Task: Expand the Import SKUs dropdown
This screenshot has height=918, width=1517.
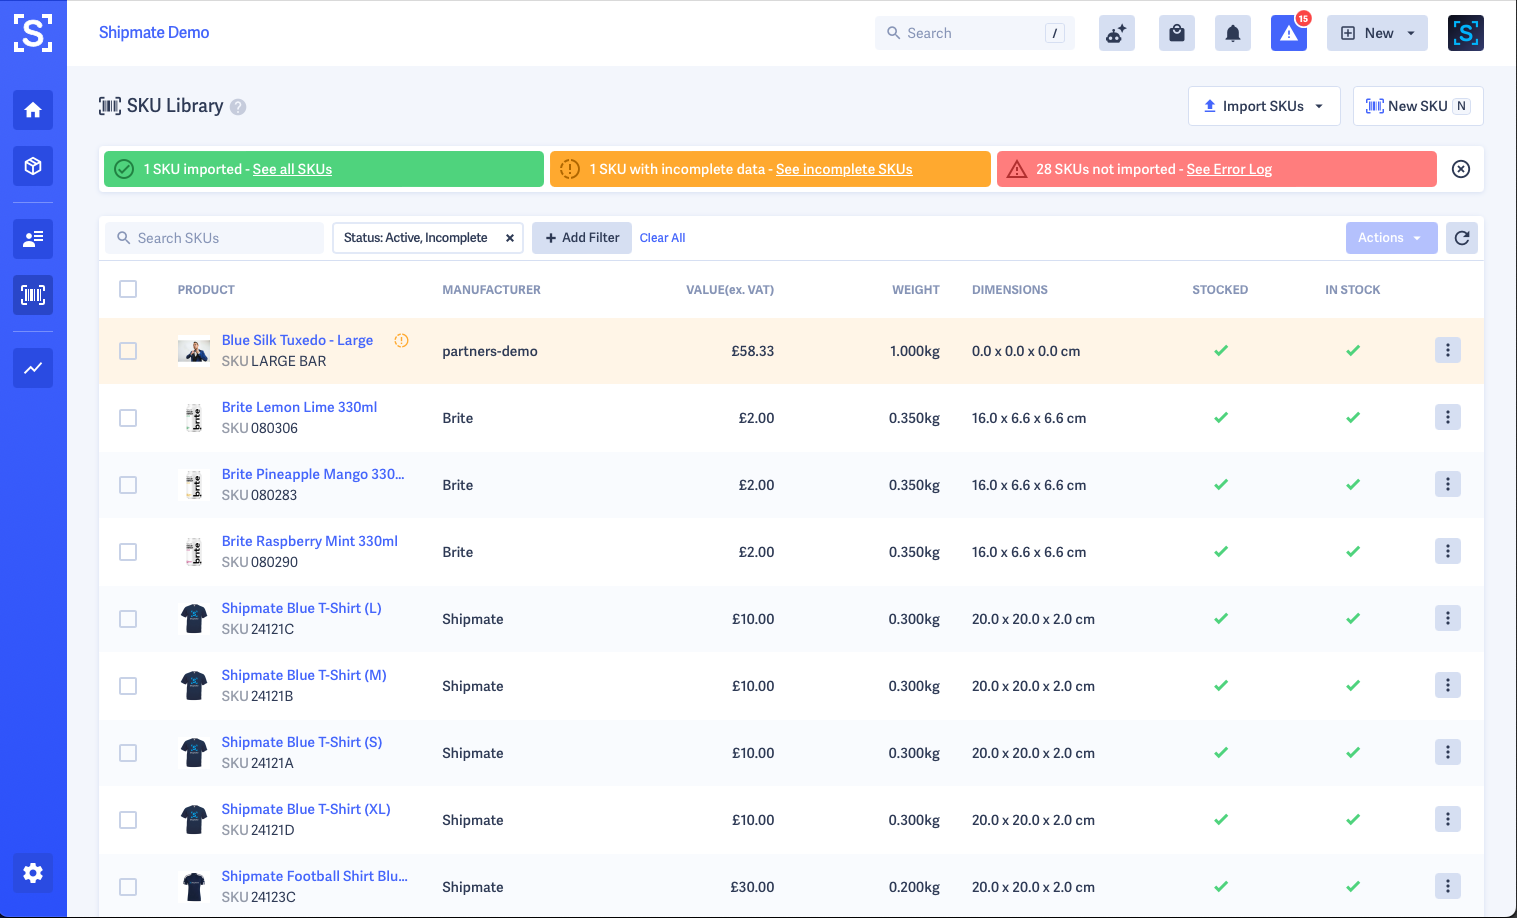Action: [x=1264, y=106]
